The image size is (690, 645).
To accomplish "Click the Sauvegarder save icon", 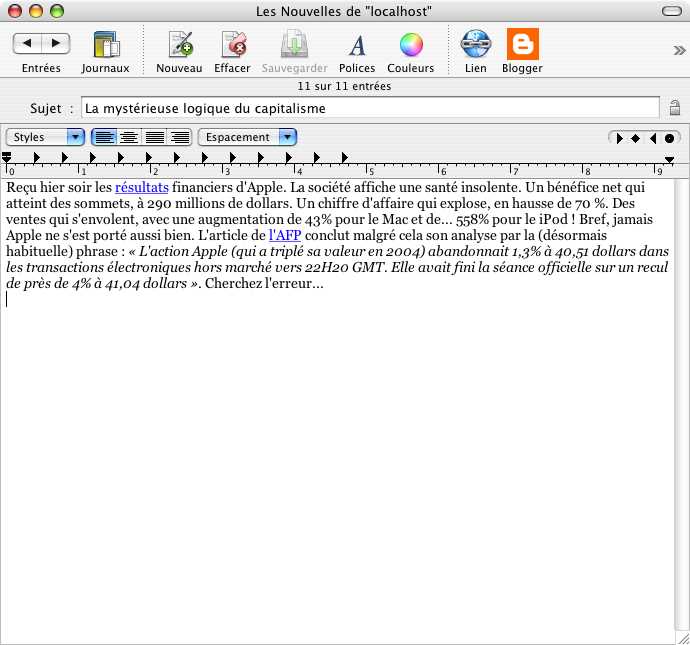I will point(294,44).
